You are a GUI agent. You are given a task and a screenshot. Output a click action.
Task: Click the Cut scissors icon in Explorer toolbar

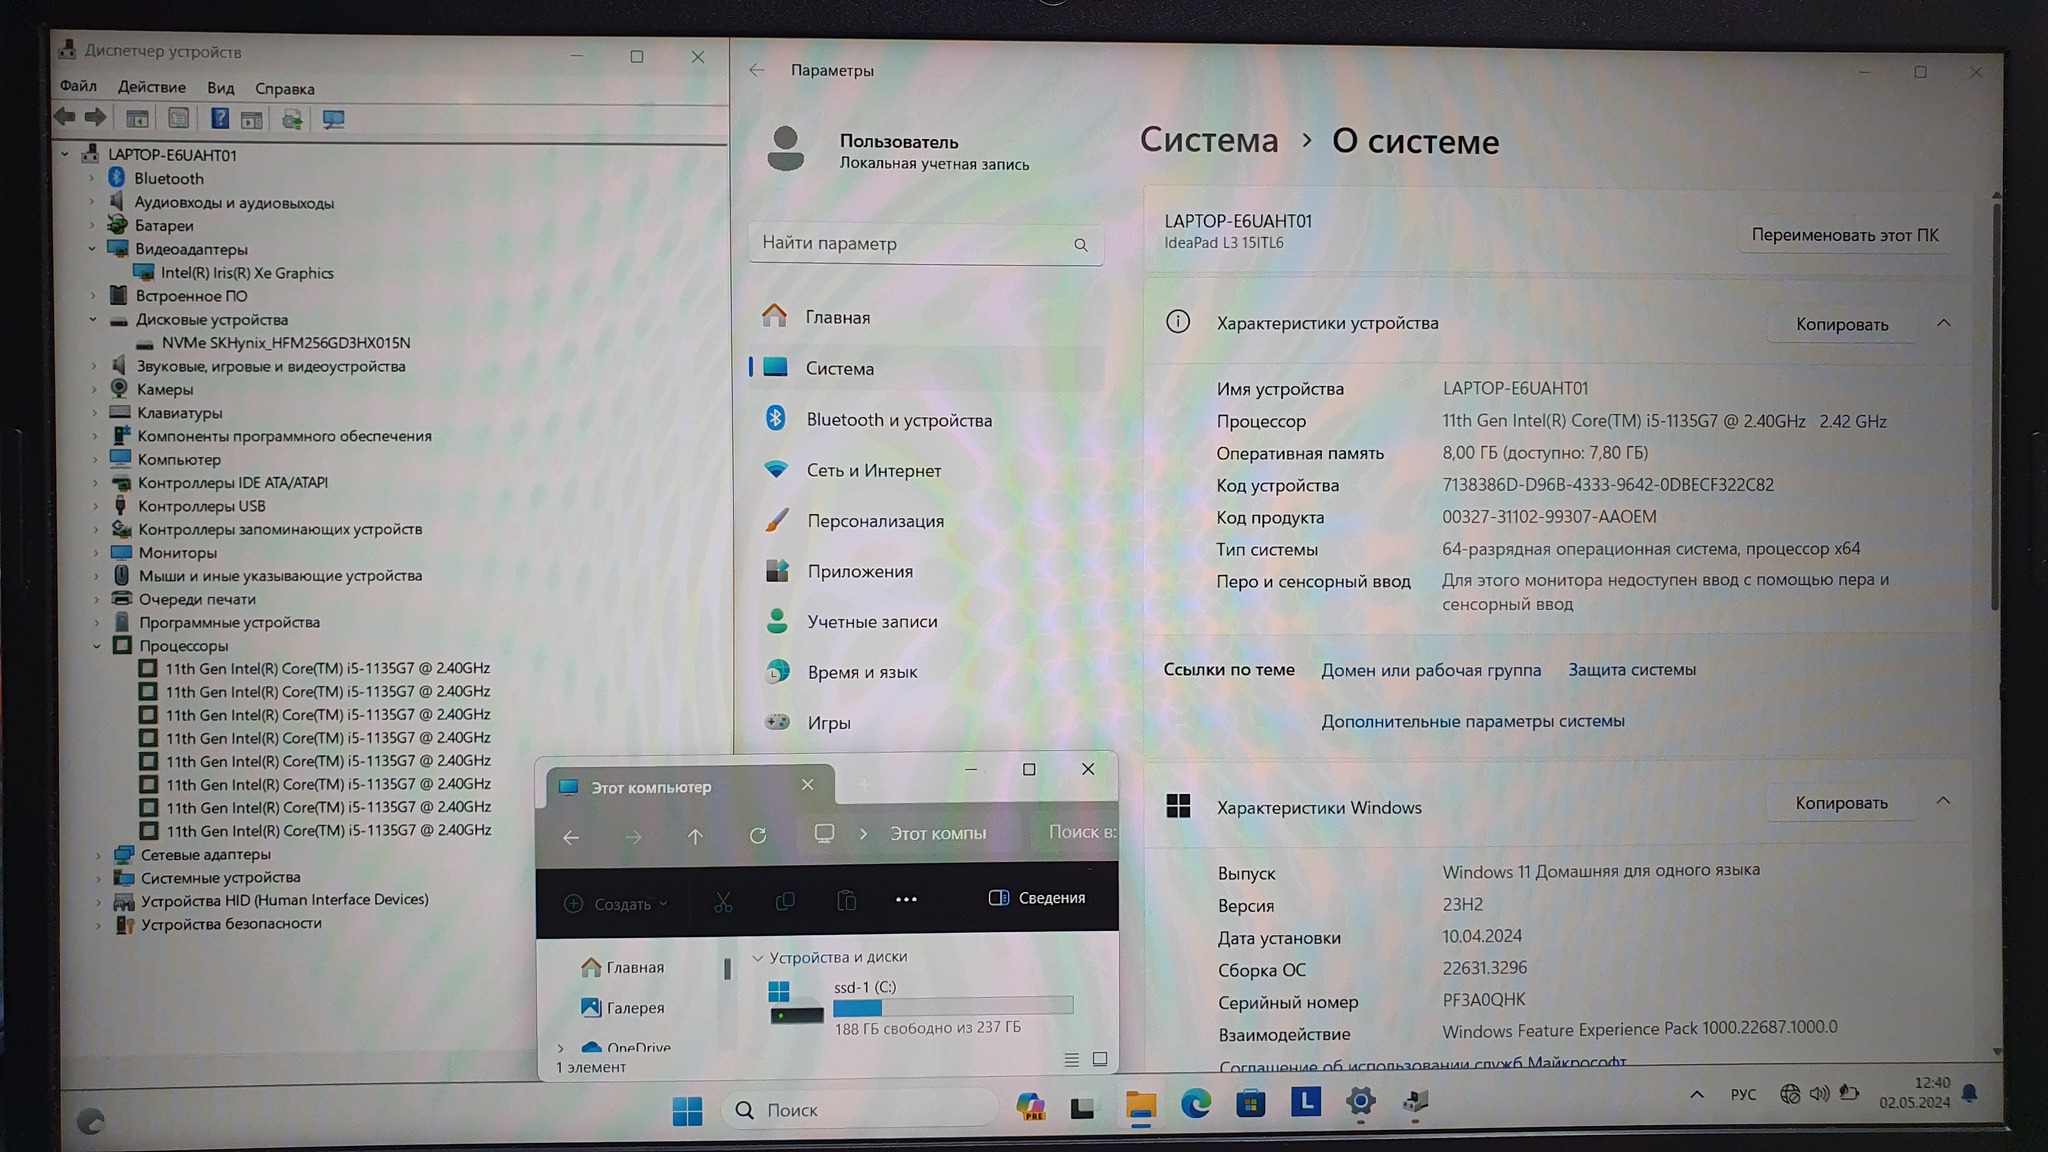click(x=723, y=902)
